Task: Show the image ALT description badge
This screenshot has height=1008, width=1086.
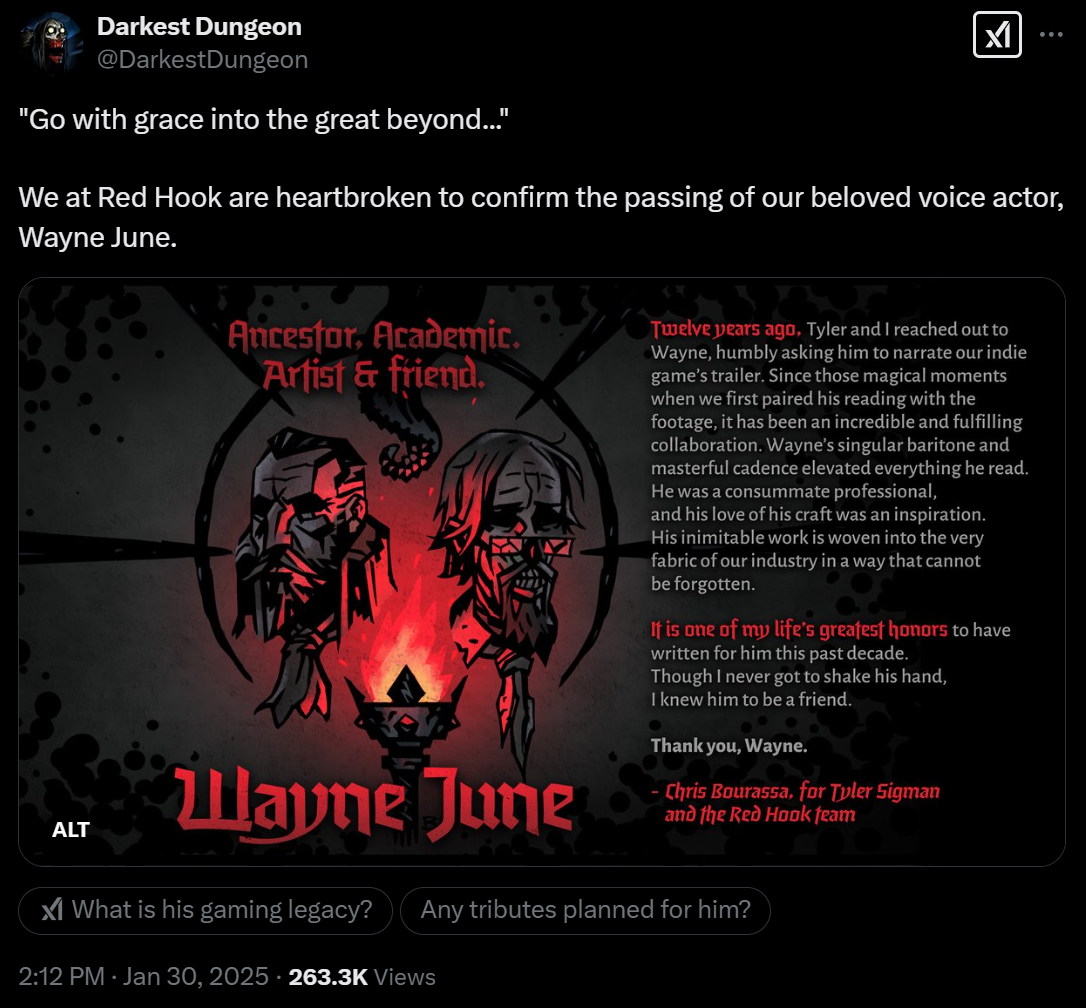Action: (71, 829)
